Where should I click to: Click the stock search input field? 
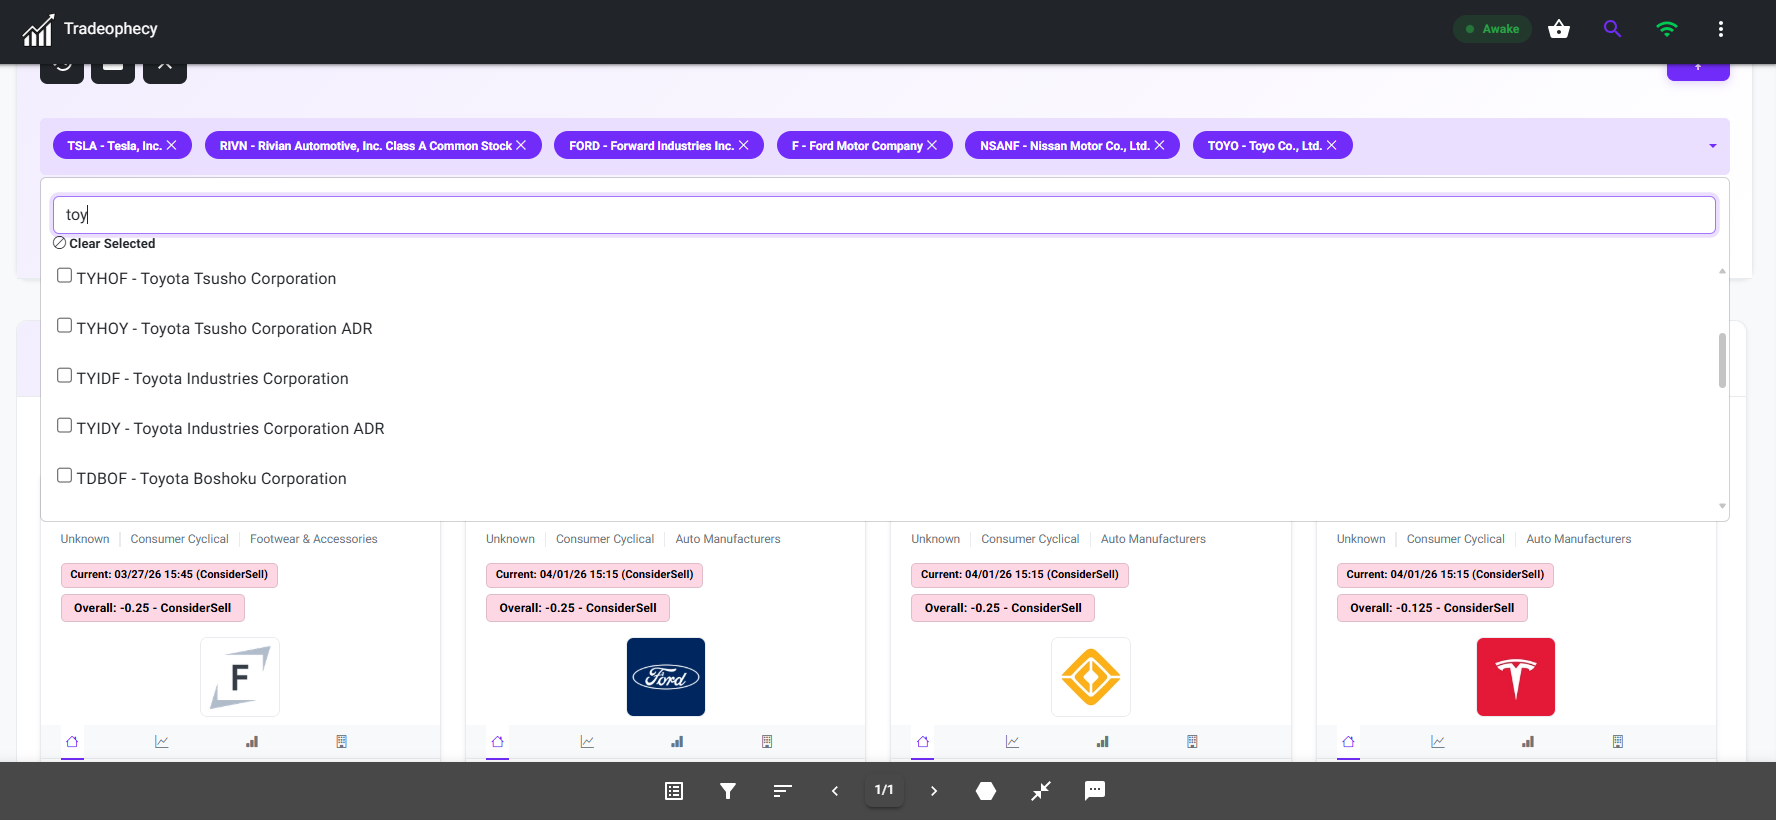[884, 215]
